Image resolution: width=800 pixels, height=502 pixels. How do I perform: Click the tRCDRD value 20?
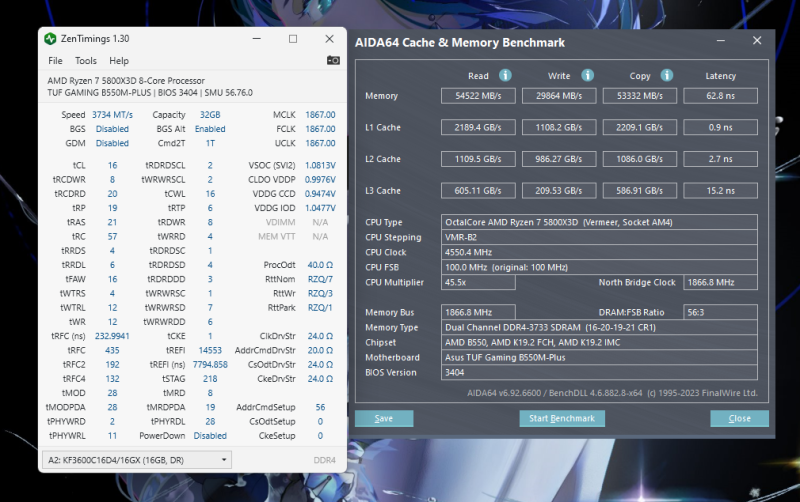112,194
